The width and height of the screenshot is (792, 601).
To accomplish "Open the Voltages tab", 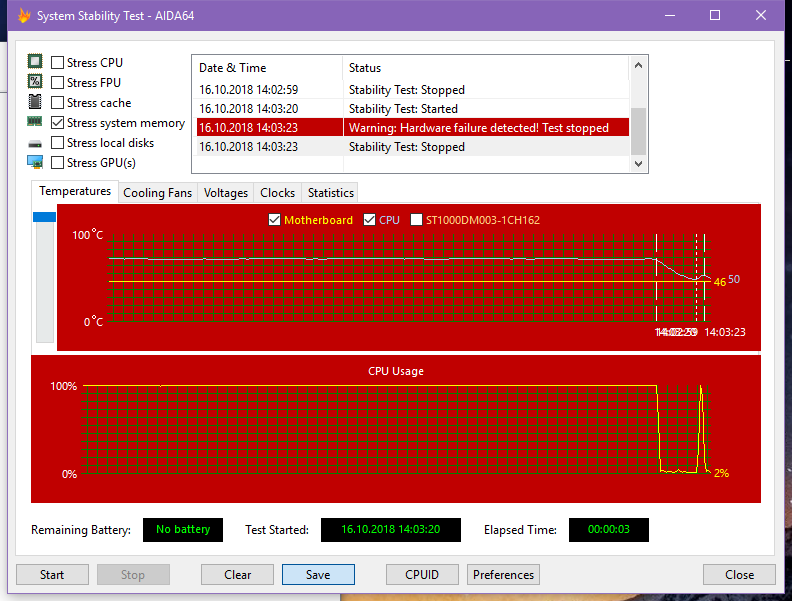I will [226, 193].
